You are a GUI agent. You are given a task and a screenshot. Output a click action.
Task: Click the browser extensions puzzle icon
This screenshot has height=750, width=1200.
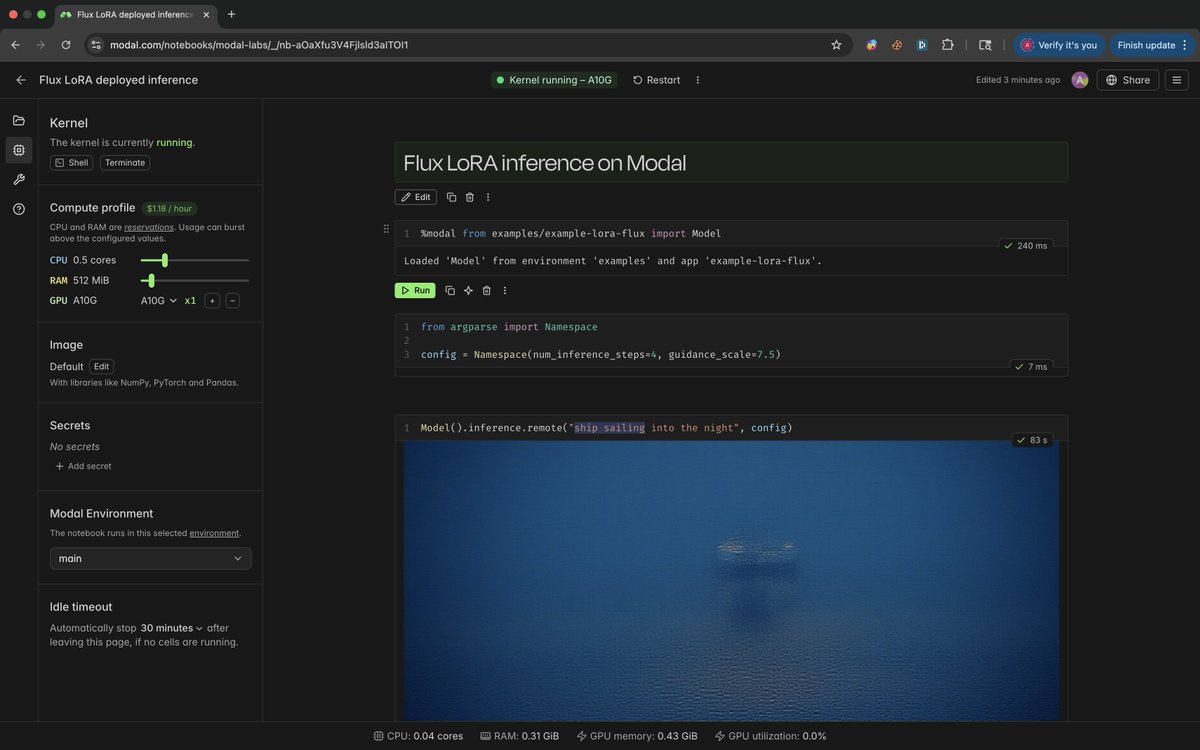pos(946,45)
